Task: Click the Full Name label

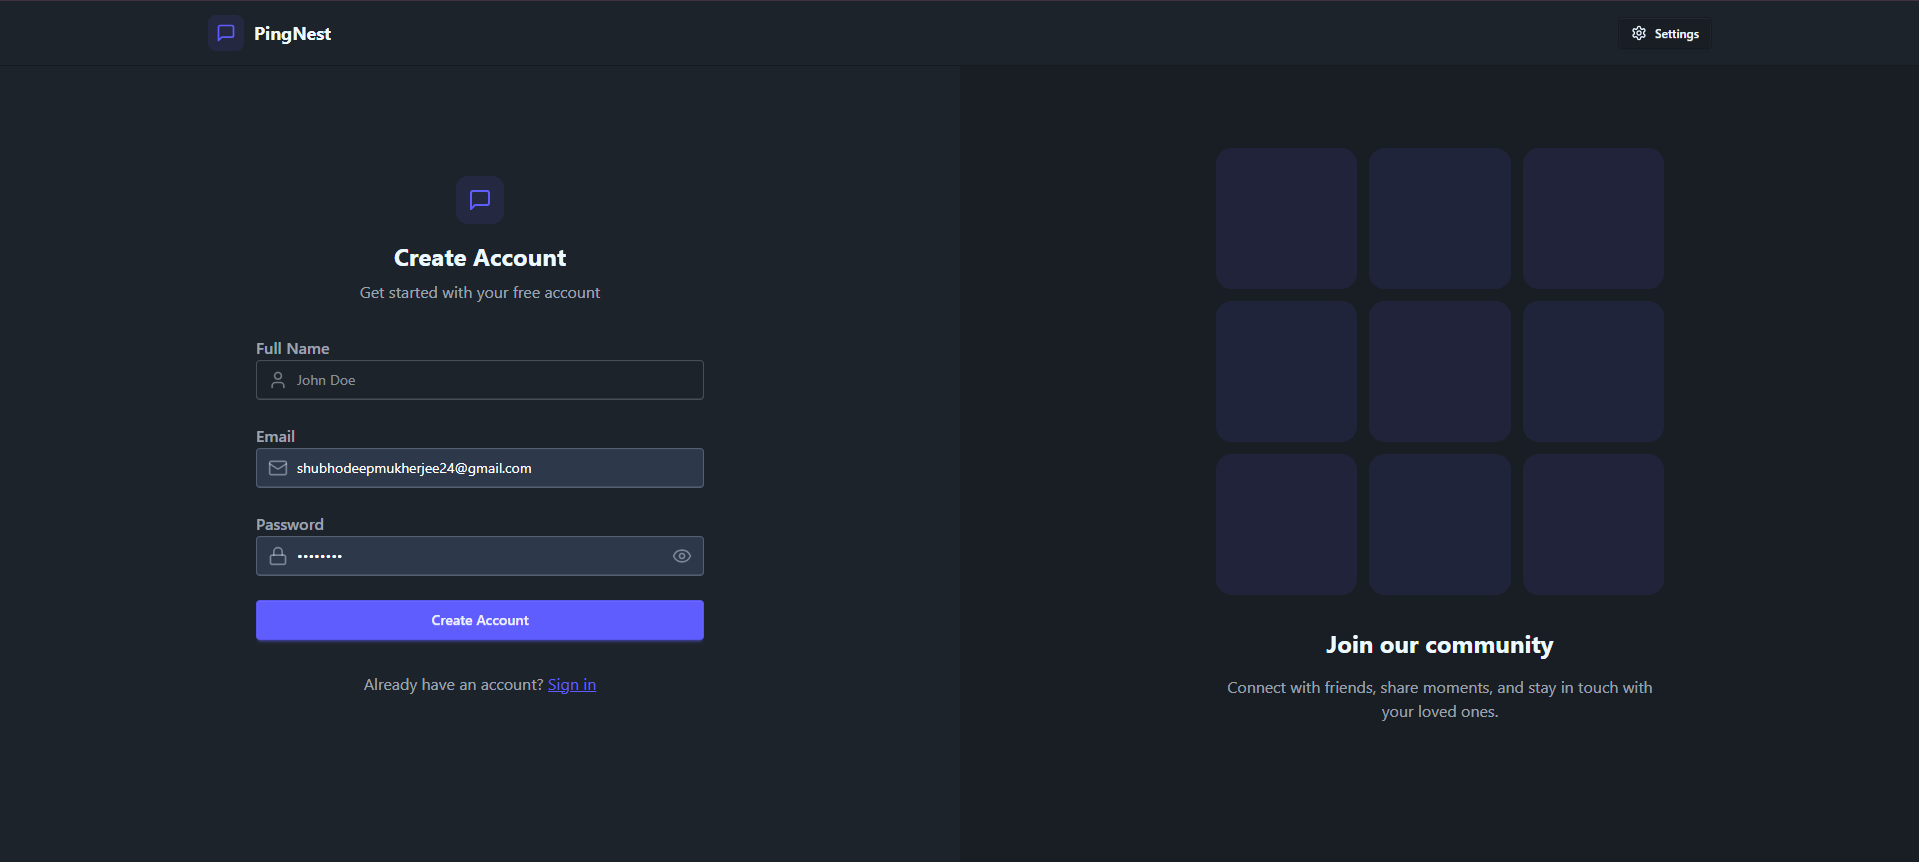Action: [293, 349]
